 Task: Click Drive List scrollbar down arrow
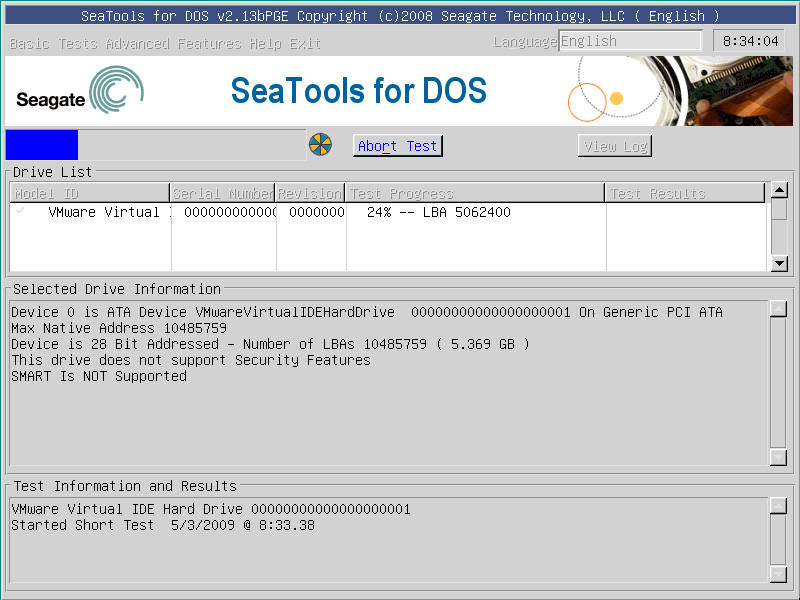[x=781, y=264]
